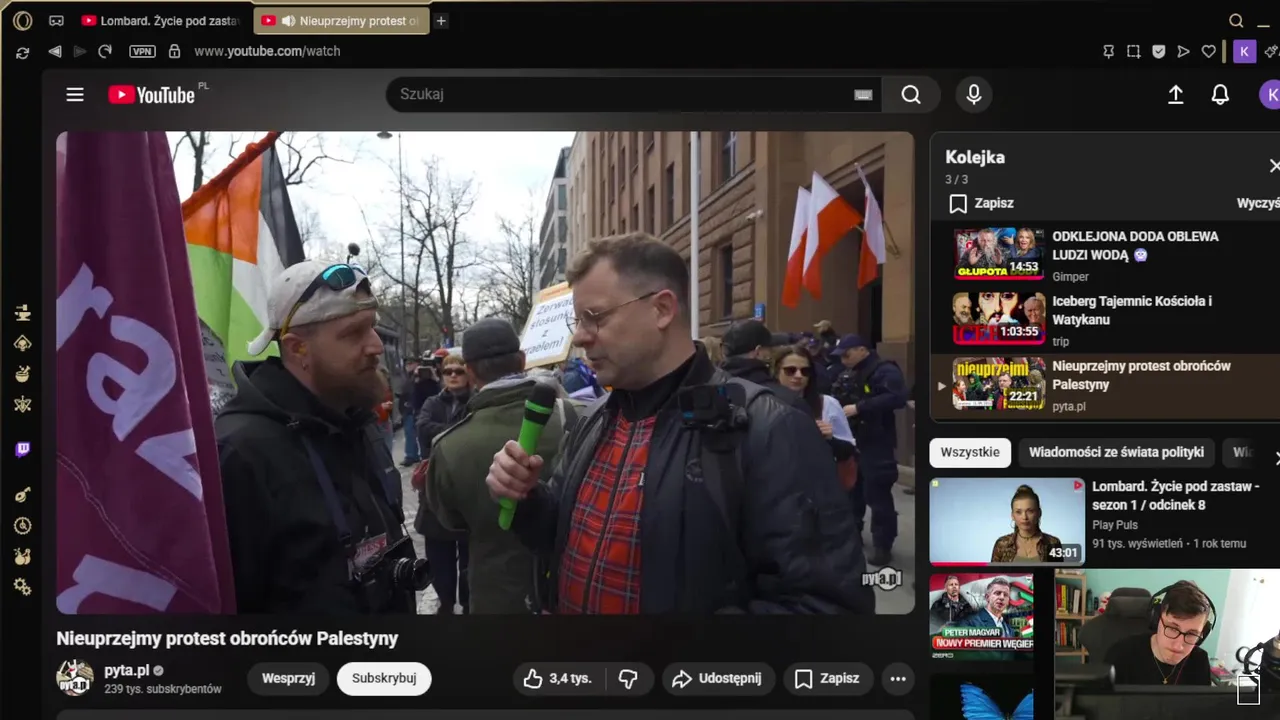Viewport: 1280px width, 720px height.
Task: Open the sidebar skull diamond icon
Action: point(22,343)
